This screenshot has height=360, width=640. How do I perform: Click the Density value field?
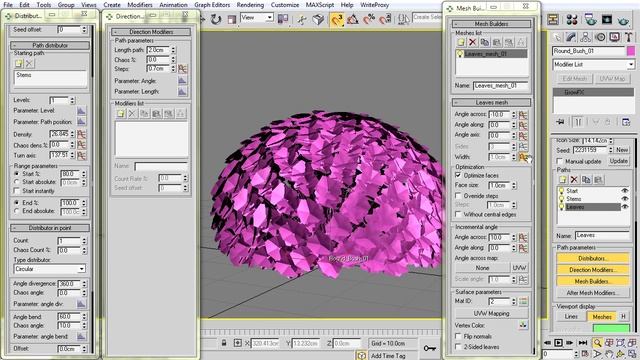(60, 134)
